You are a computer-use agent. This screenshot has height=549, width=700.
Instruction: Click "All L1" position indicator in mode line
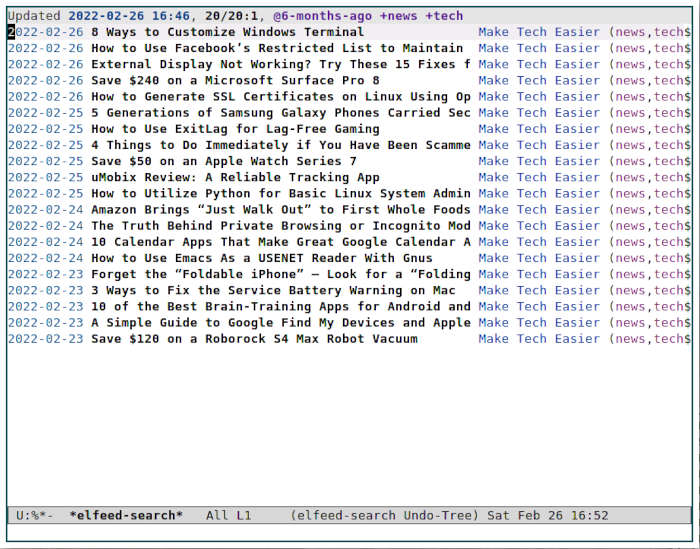click(228, 516)
